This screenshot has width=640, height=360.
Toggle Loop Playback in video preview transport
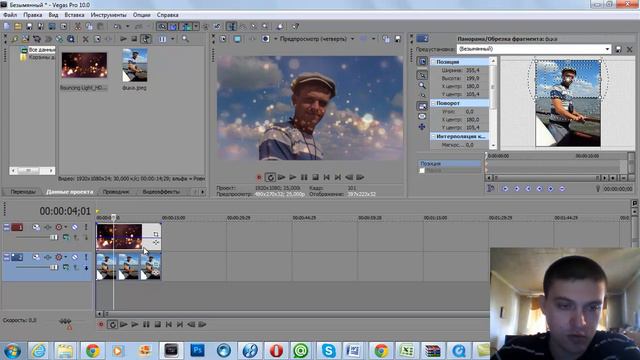[x=270, y=177]
